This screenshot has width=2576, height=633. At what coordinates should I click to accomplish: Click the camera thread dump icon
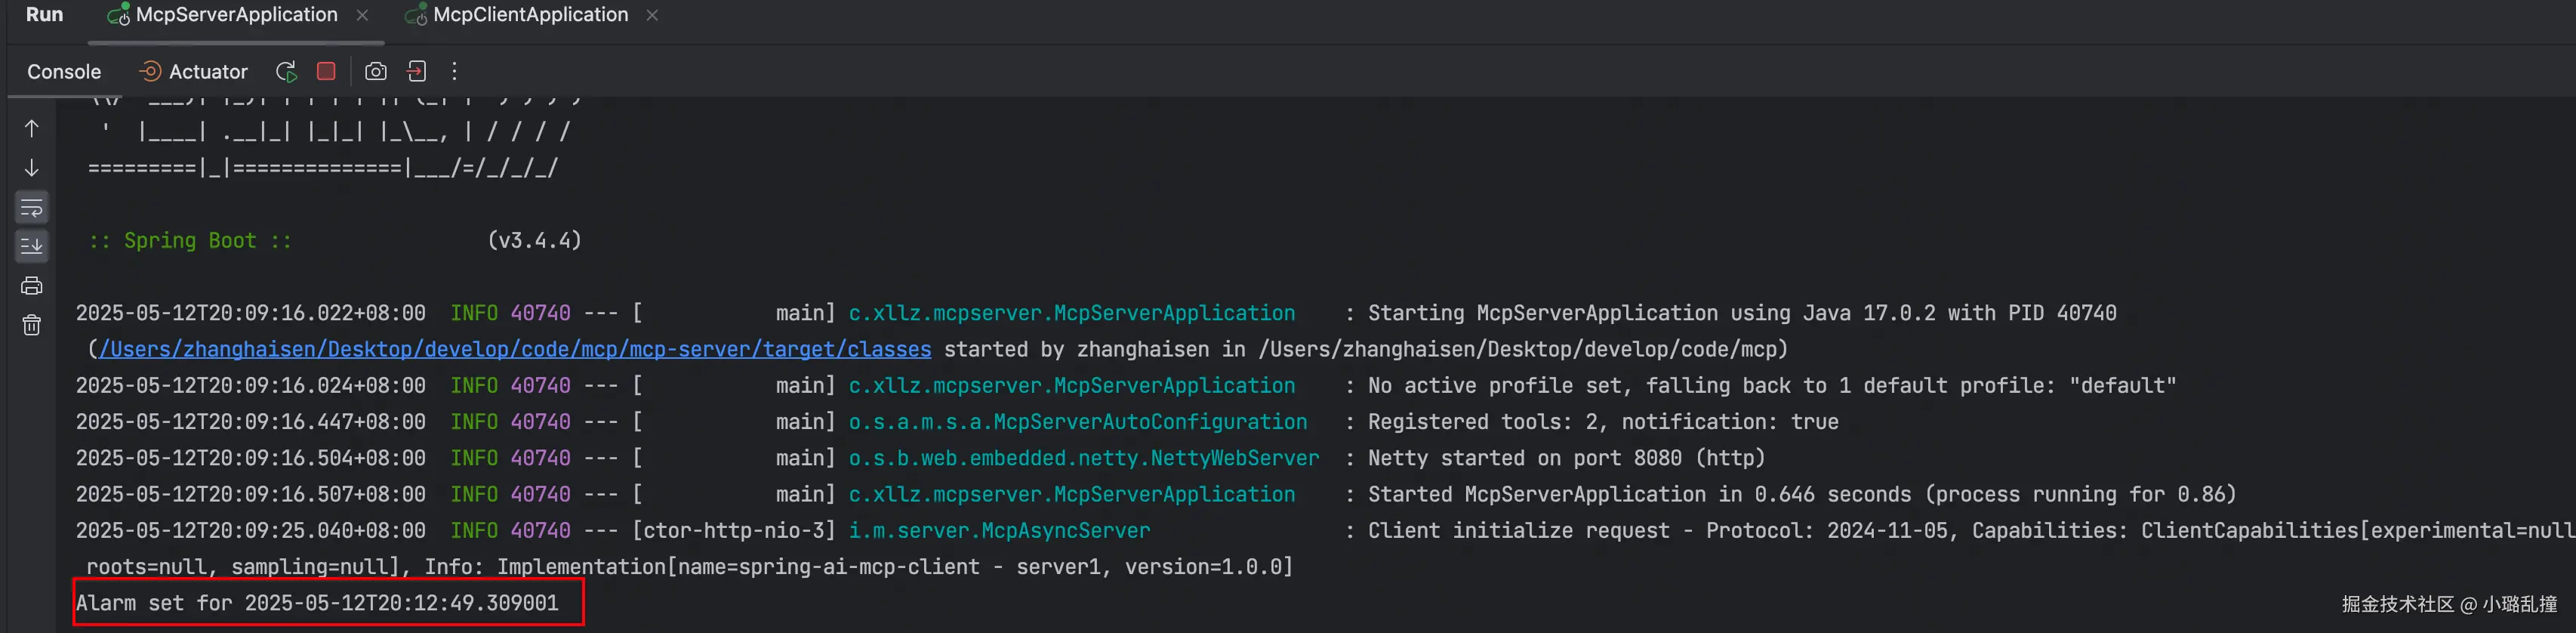coord(375,71)
